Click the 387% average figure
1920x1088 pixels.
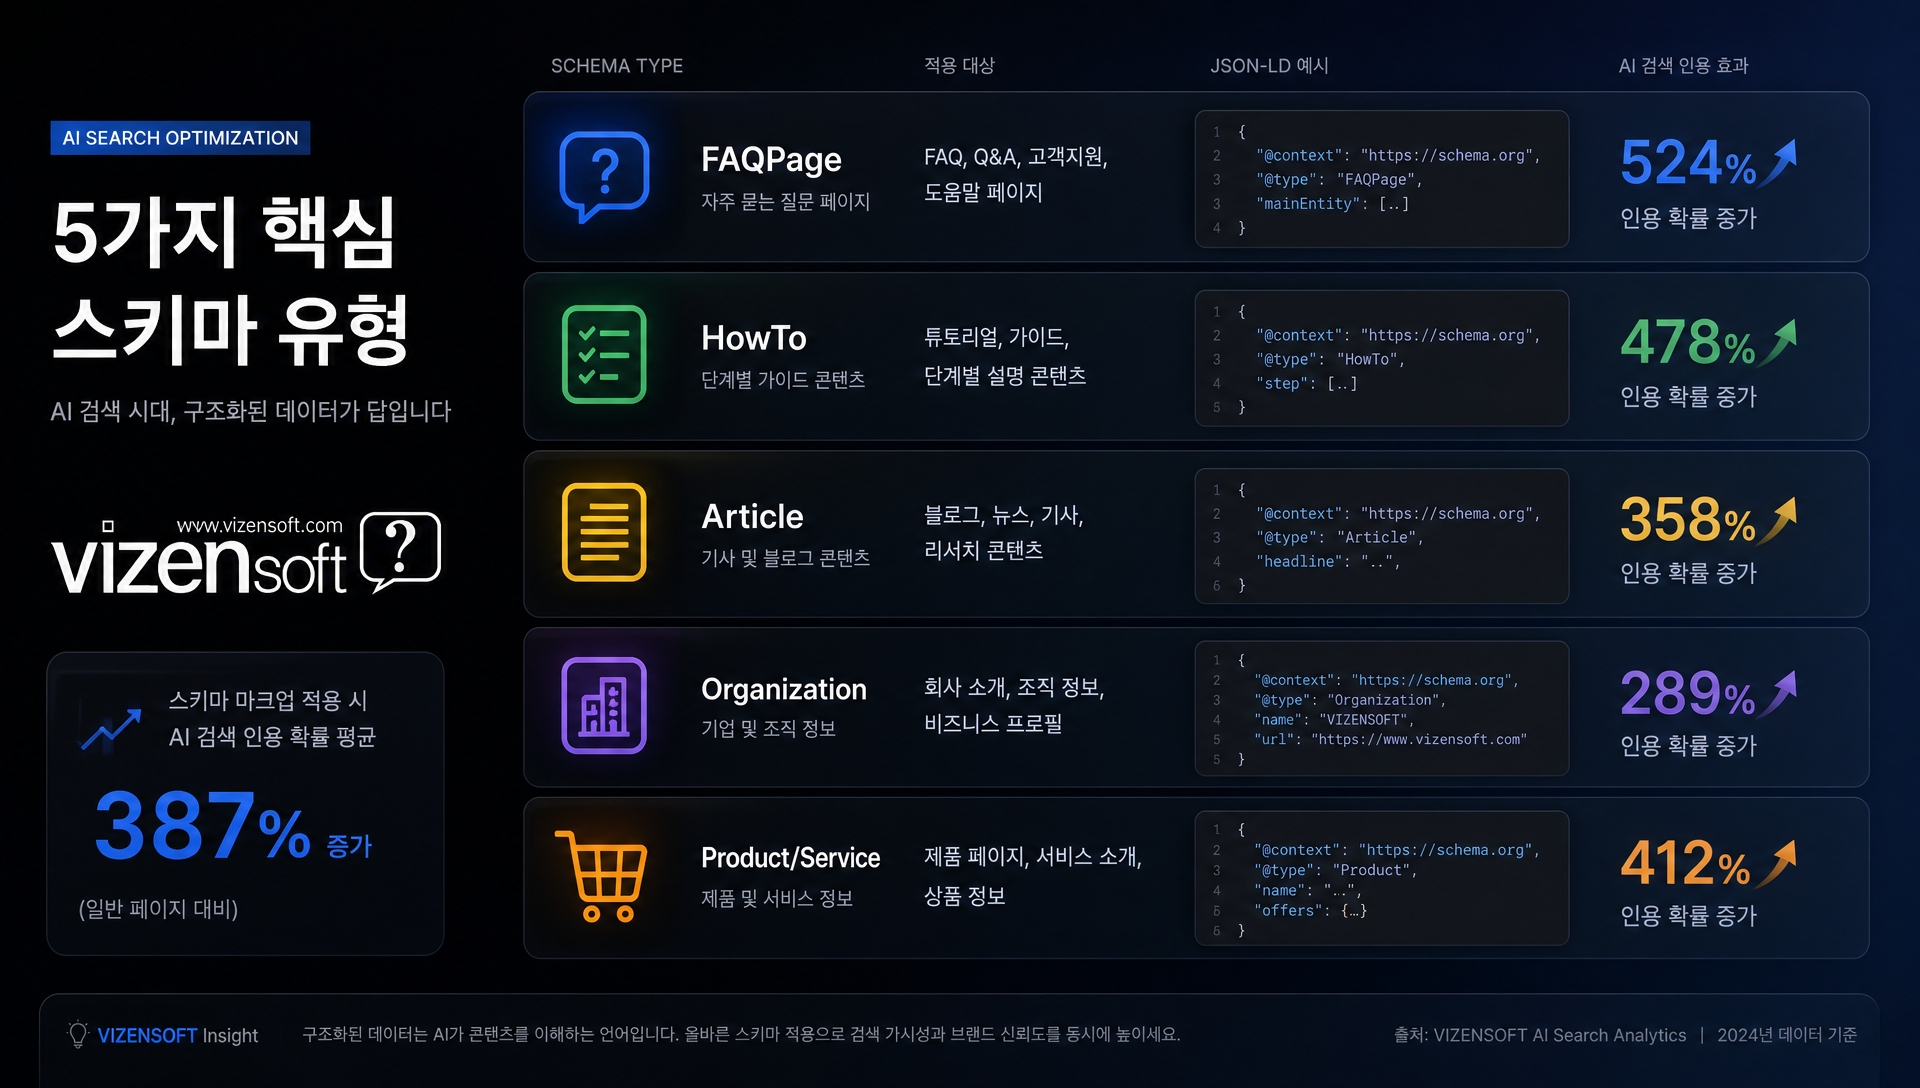[x=203, y=826]
